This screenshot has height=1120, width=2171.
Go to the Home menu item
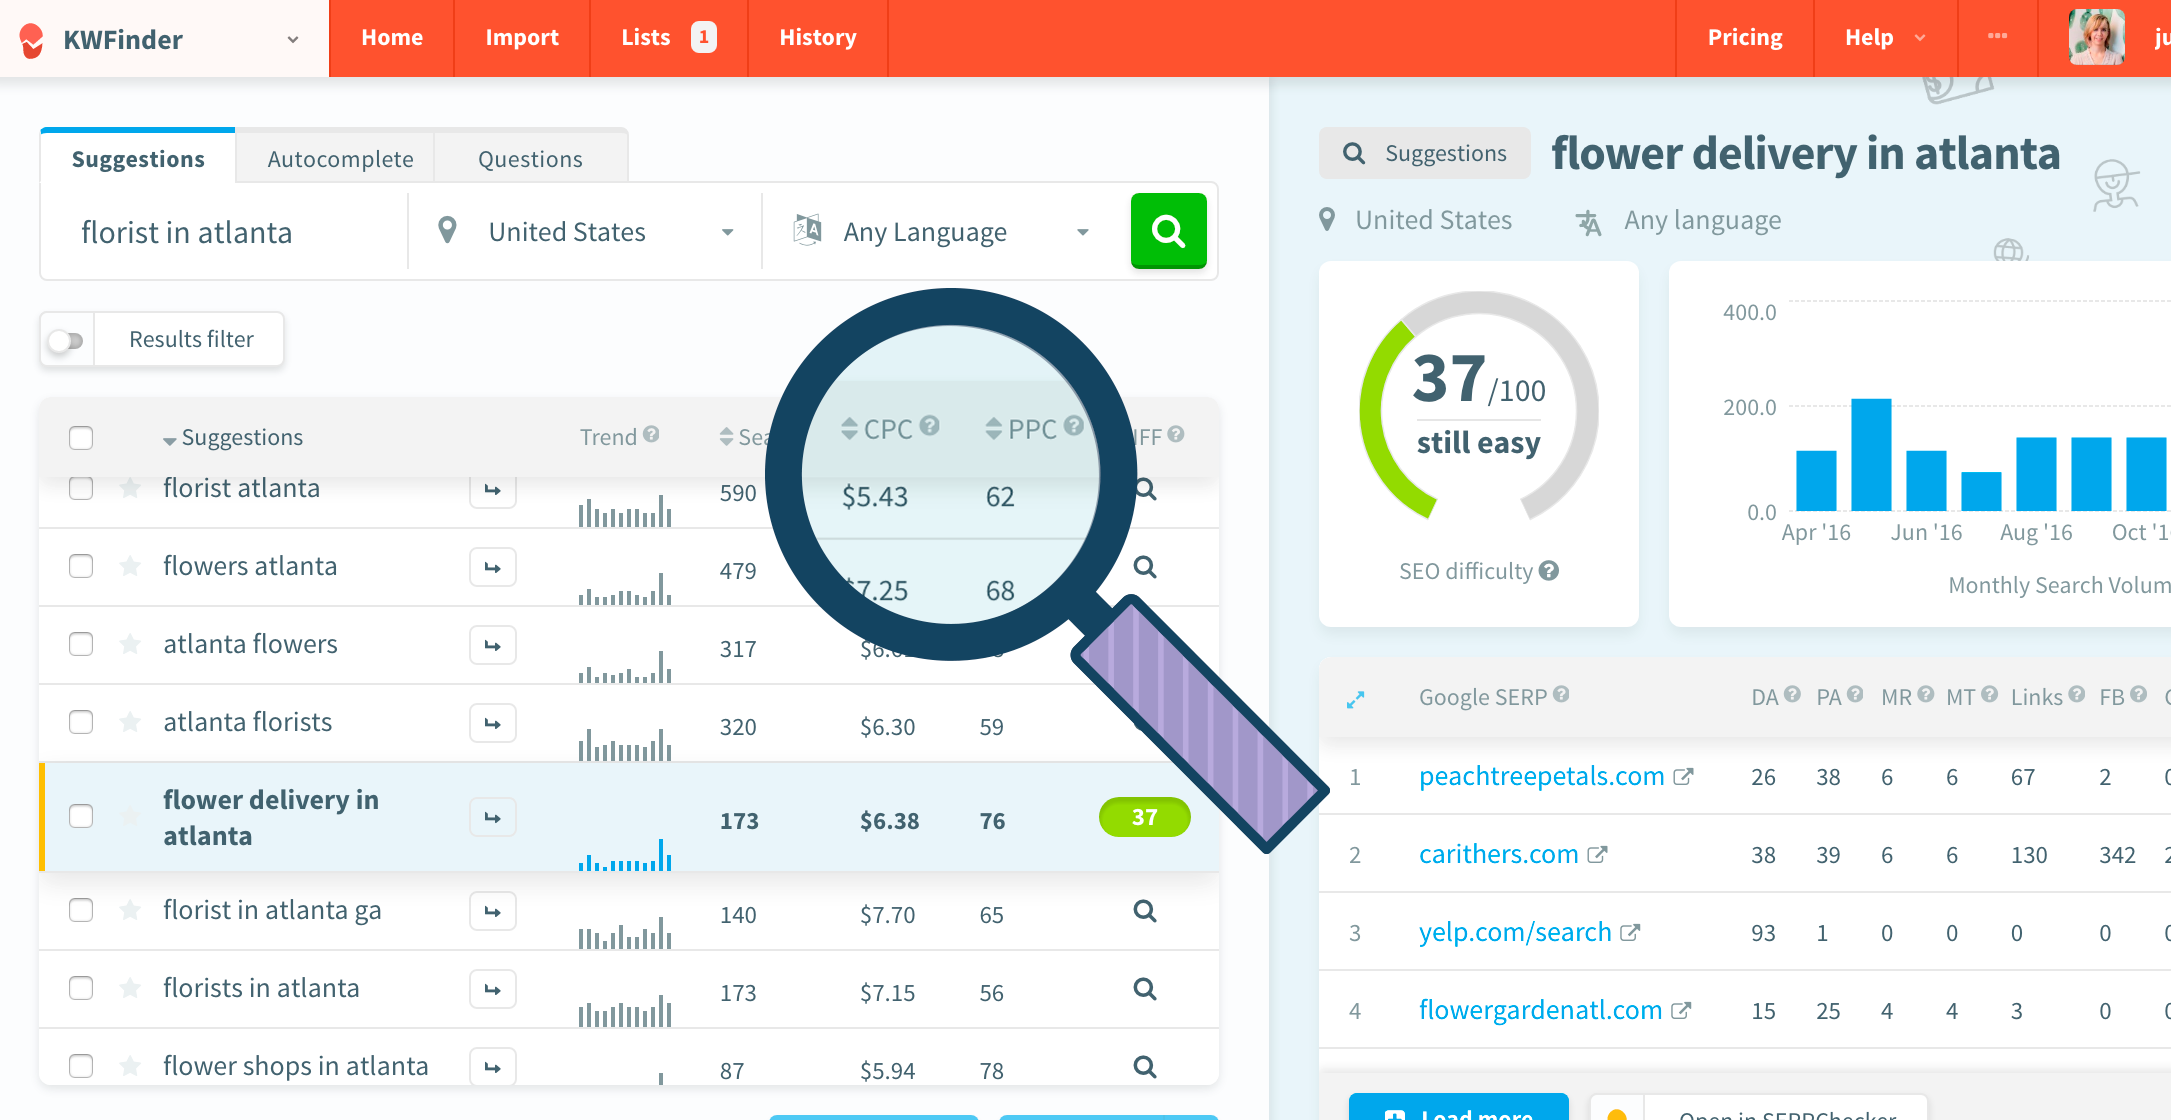click(392, 38)
